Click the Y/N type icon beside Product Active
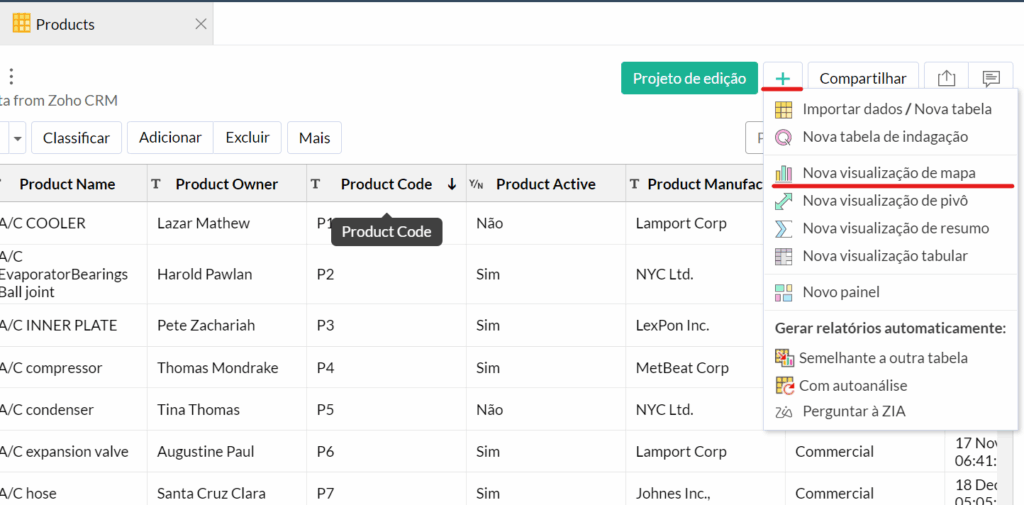The image size is (1024, 505). pos(475,184)
